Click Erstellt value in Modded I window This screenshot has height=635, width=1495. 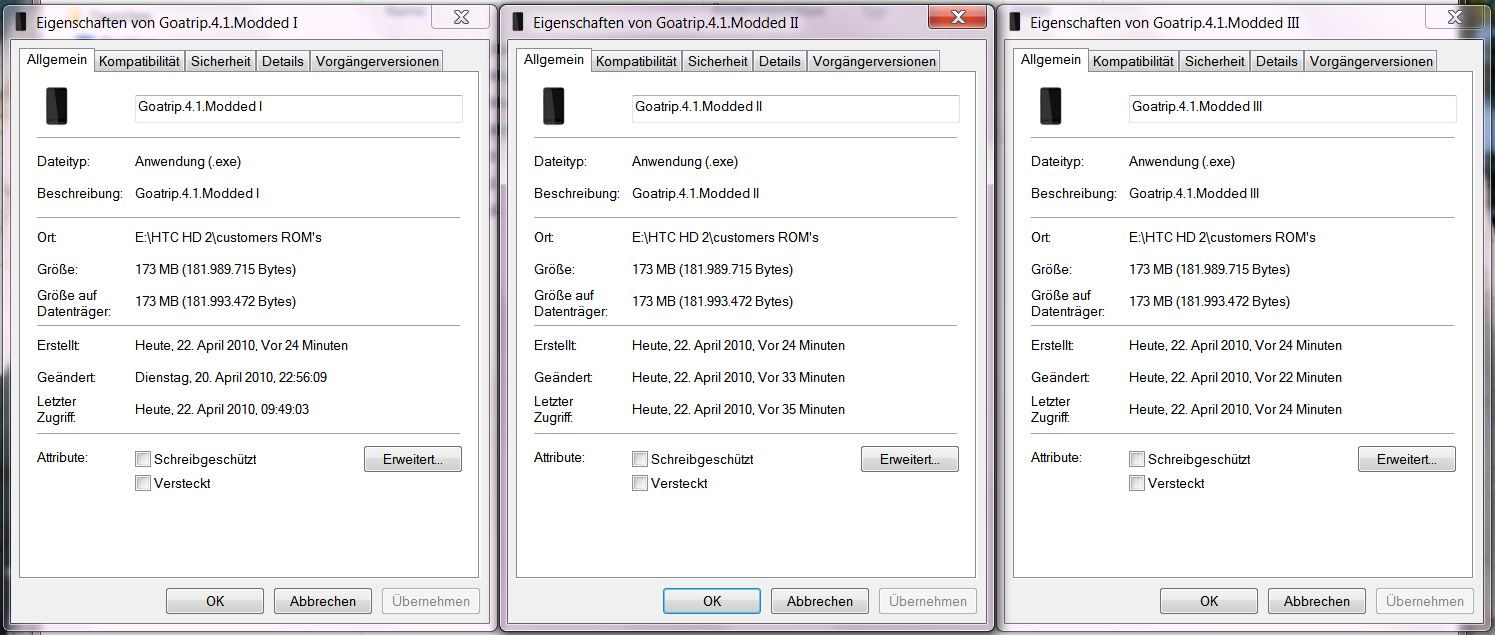coord(241,346)
